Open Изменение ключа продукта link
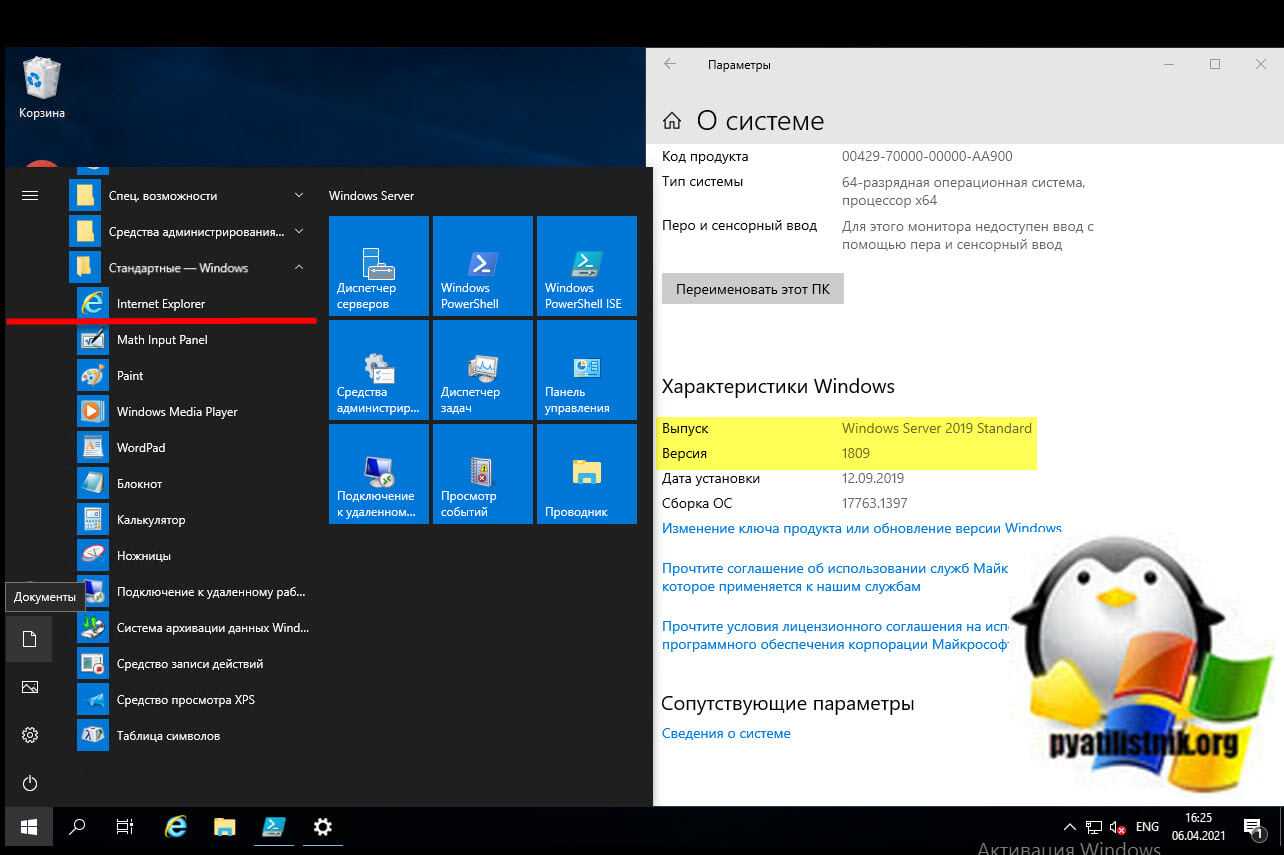1284x855 pixels. [862, 528]
